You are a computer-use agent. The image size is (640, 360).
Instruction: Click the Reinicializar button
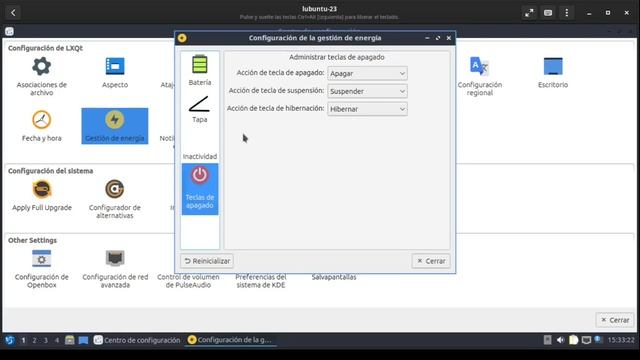click(207, 261)
